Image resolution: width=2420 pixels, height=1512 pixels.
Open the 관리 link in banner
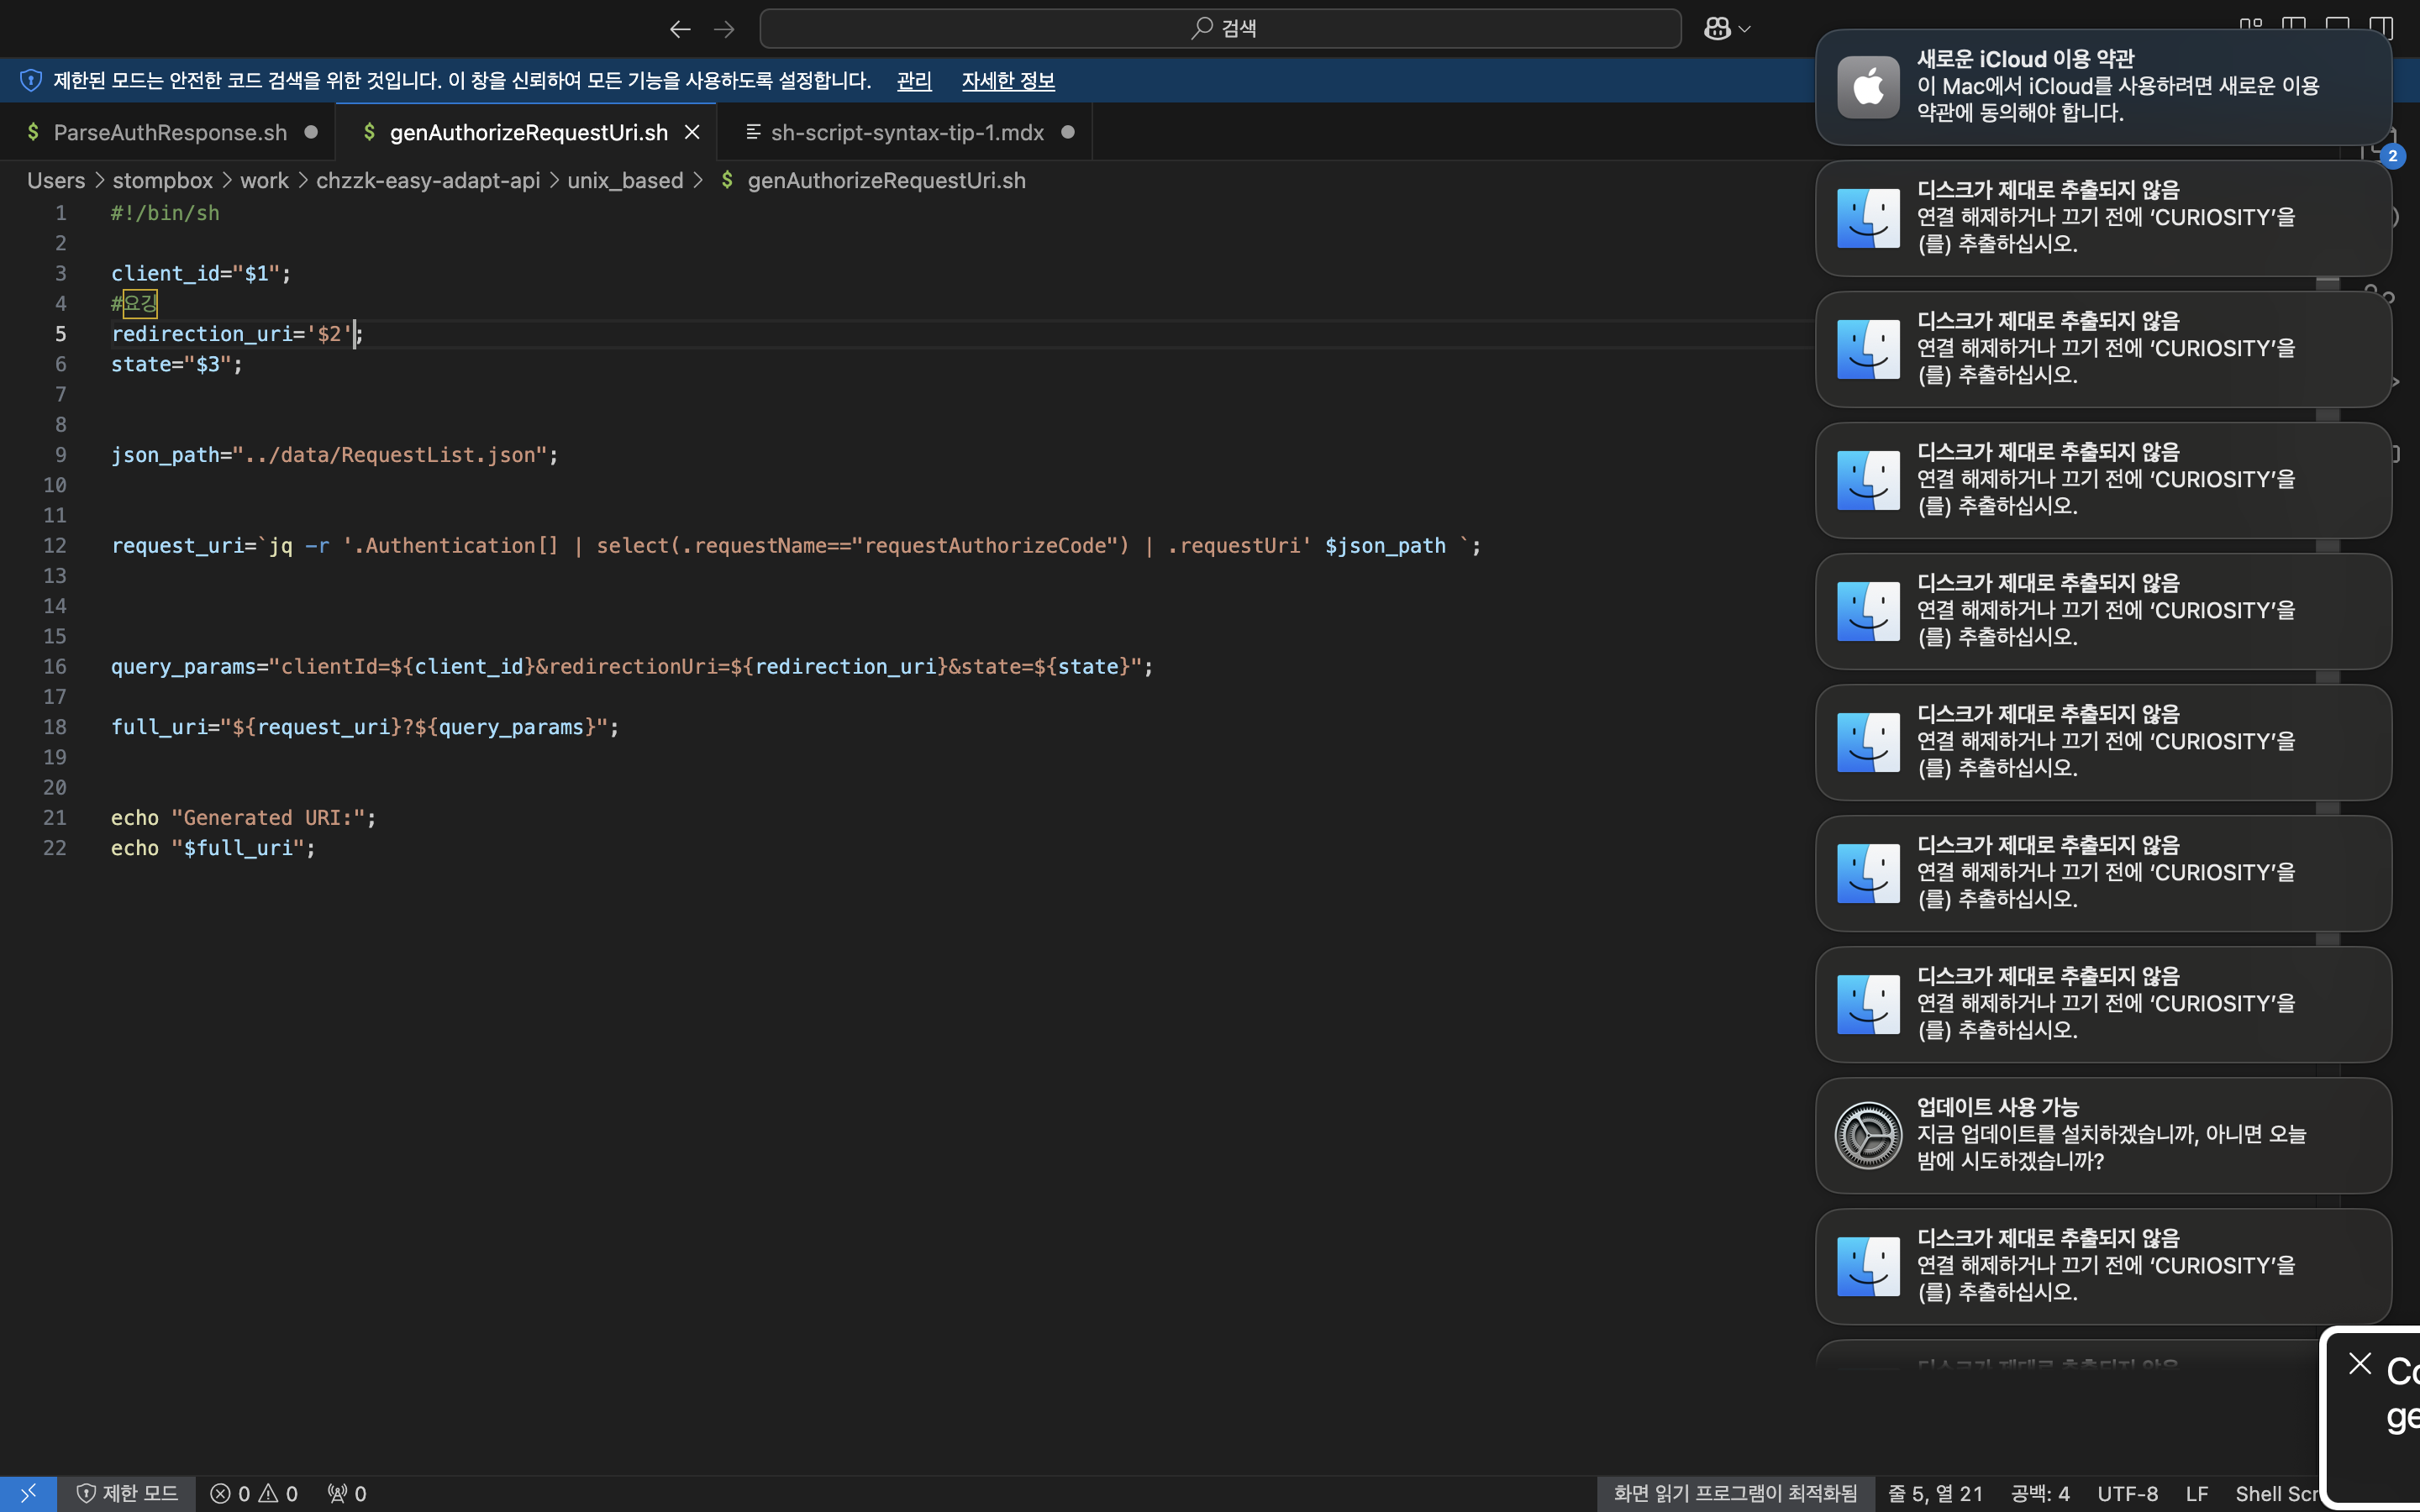tap(914, 80)
